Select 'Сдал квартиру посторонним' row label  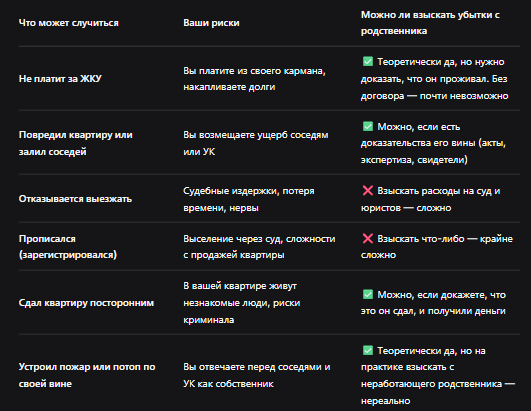point(86,303)
